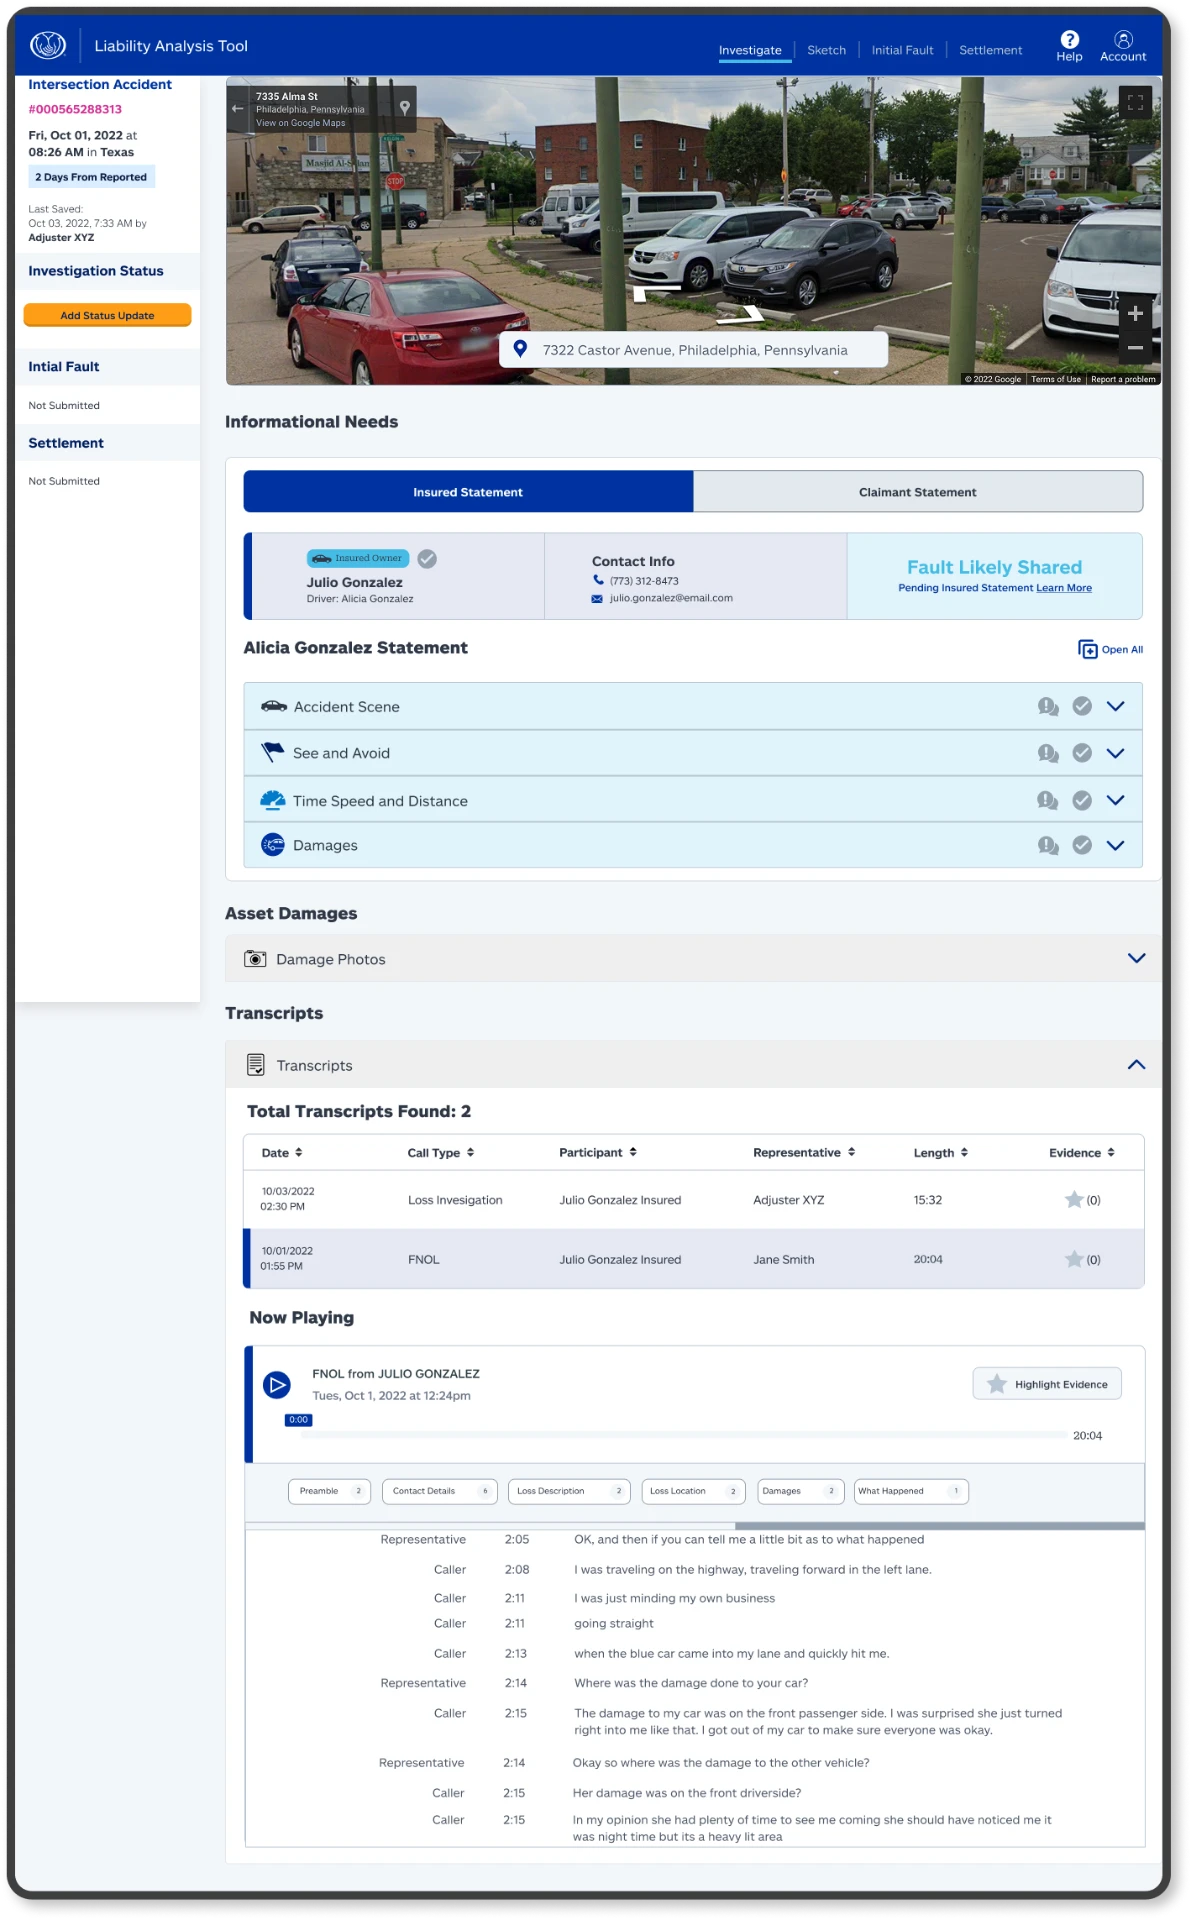Jump to the What Happened transcript section

click(911, 1491)
